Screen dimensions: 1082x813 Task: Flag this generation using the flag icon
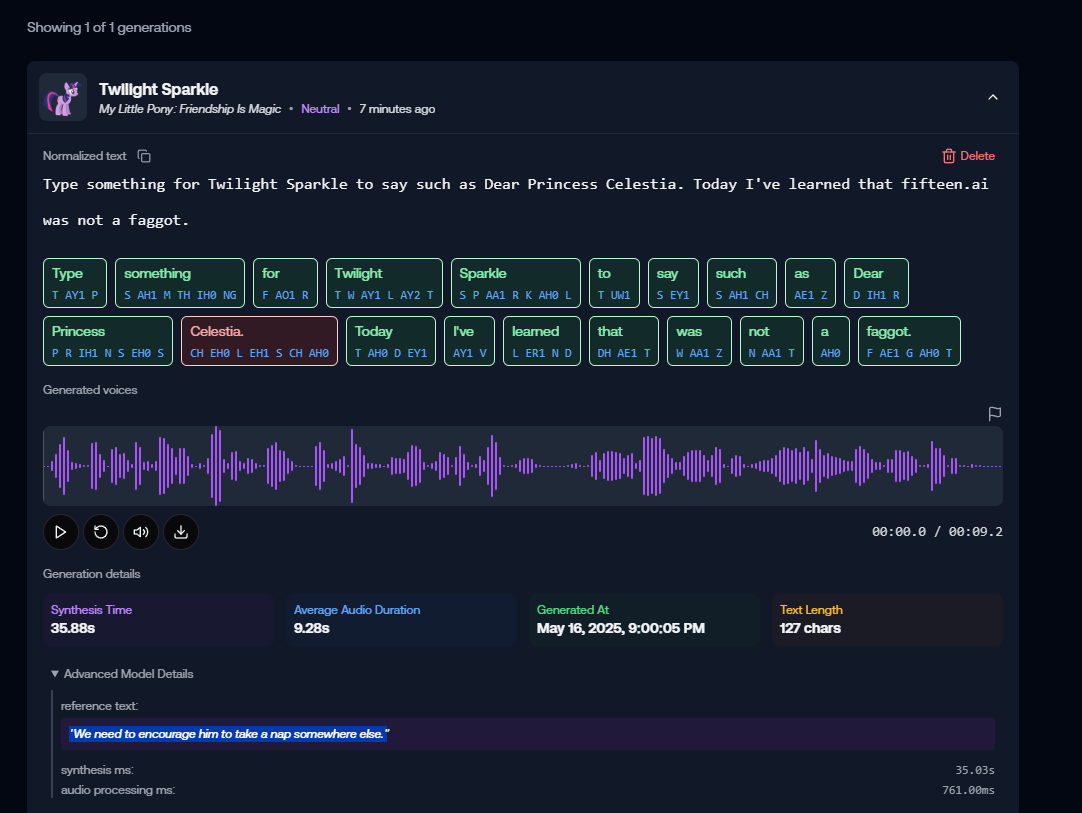tap(994, 413)
